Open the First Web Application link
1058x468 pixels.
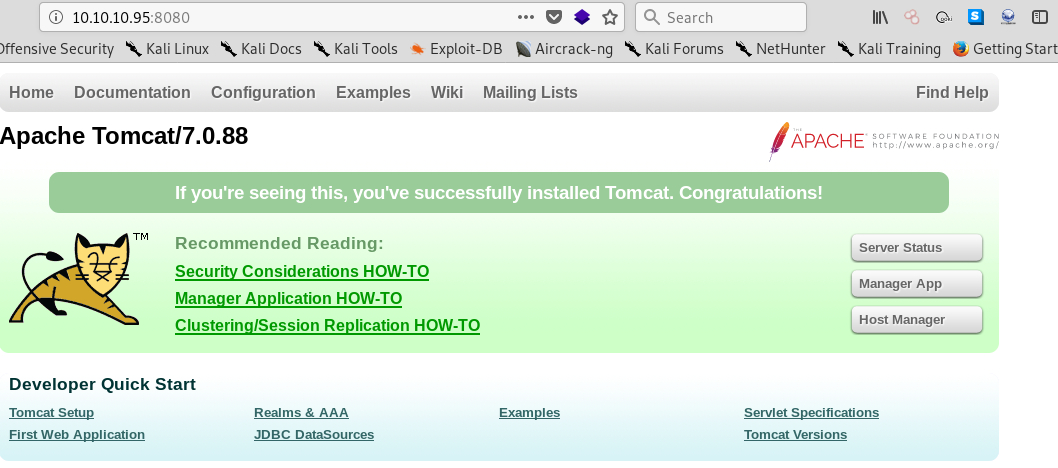(77, 435)
